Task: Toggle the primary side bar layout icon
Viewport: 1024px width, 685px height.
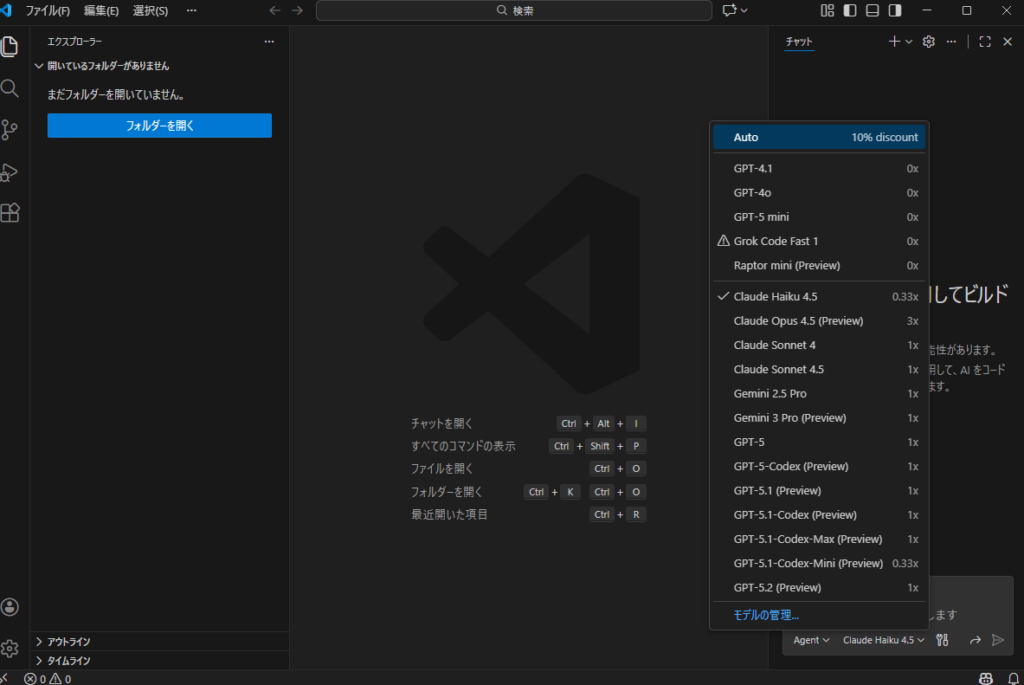Action: [850, 11]
